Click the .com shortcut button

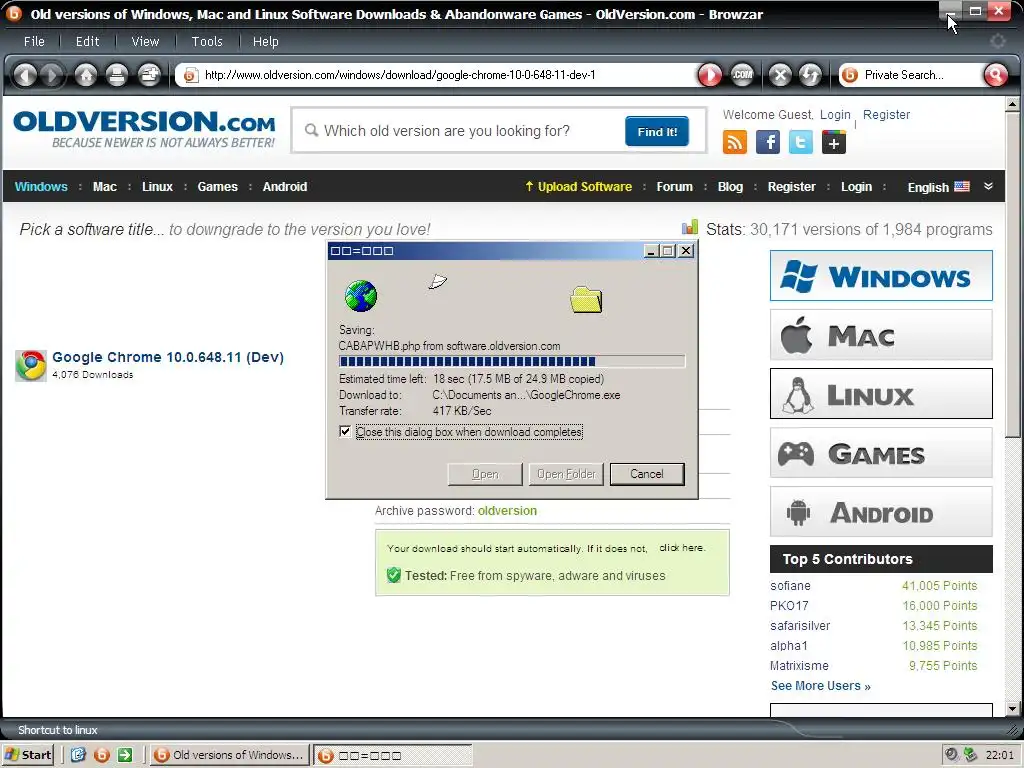click(x=742, y=75)
